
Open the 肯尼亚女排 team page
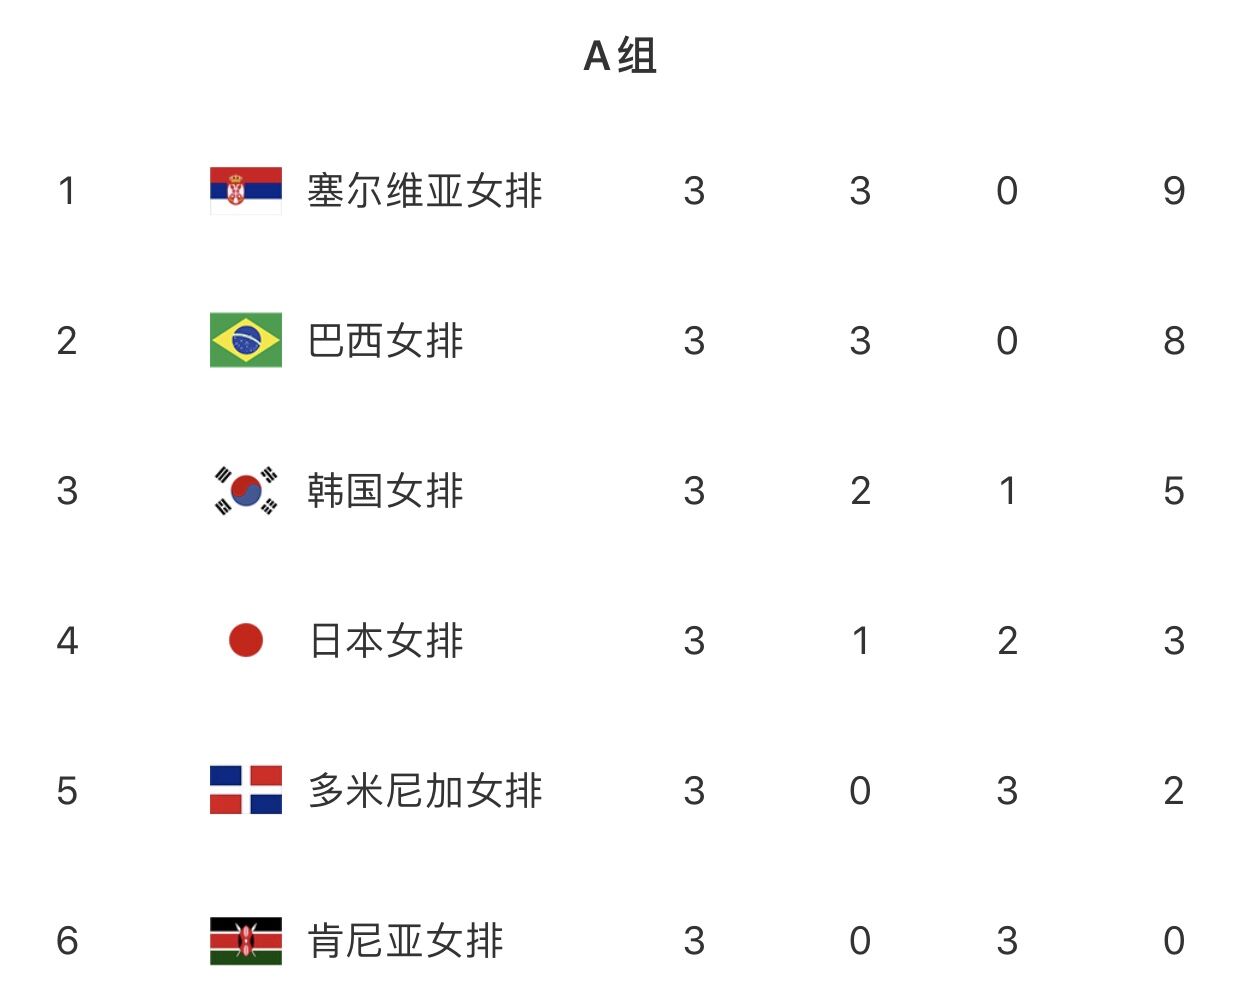point(405,940)
